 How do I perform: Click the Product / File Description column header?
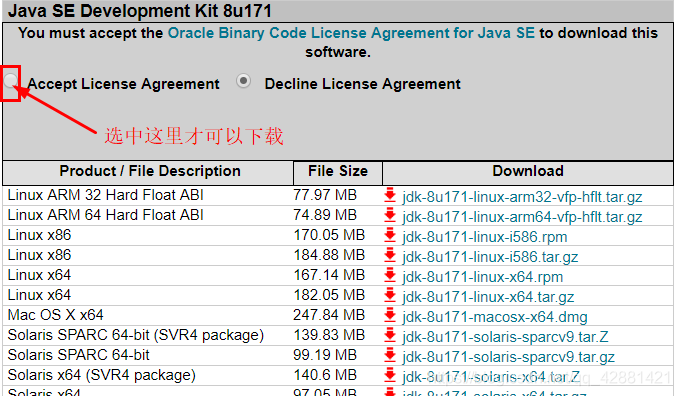148,173
